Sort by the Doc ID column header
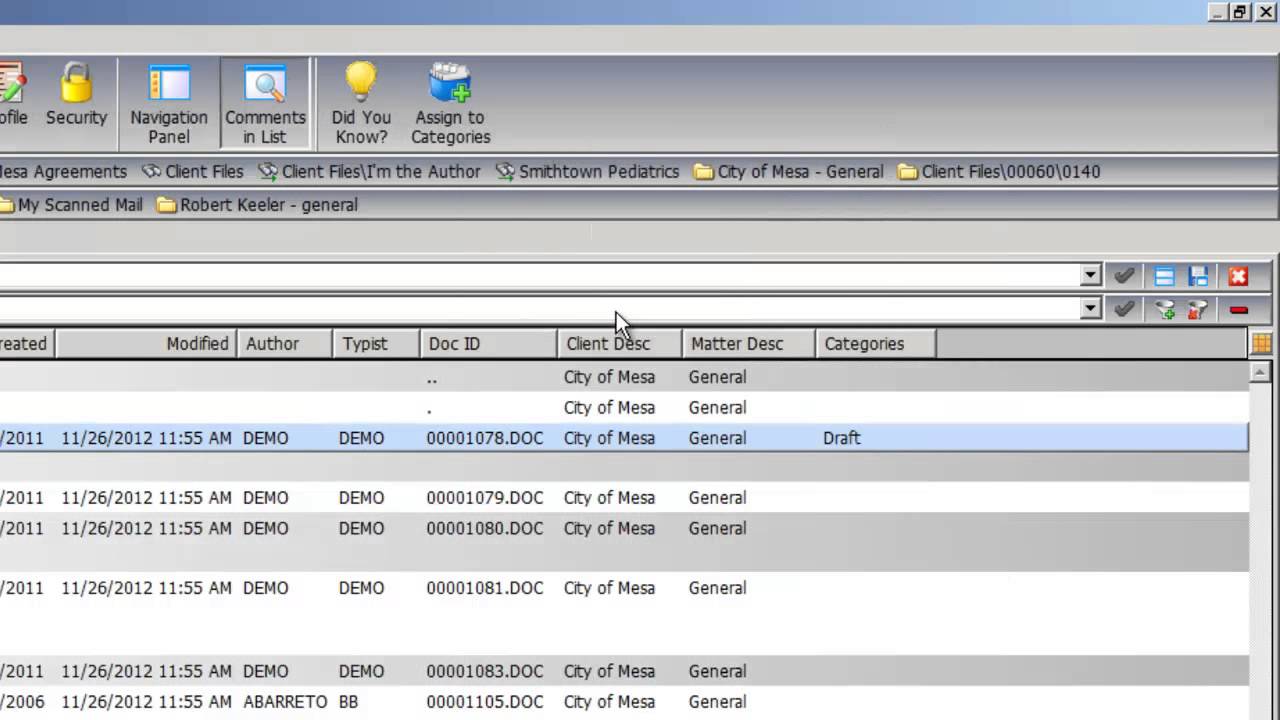This screenshot has width=1280, height=720. pyautogui.click(x=486, y=344)
